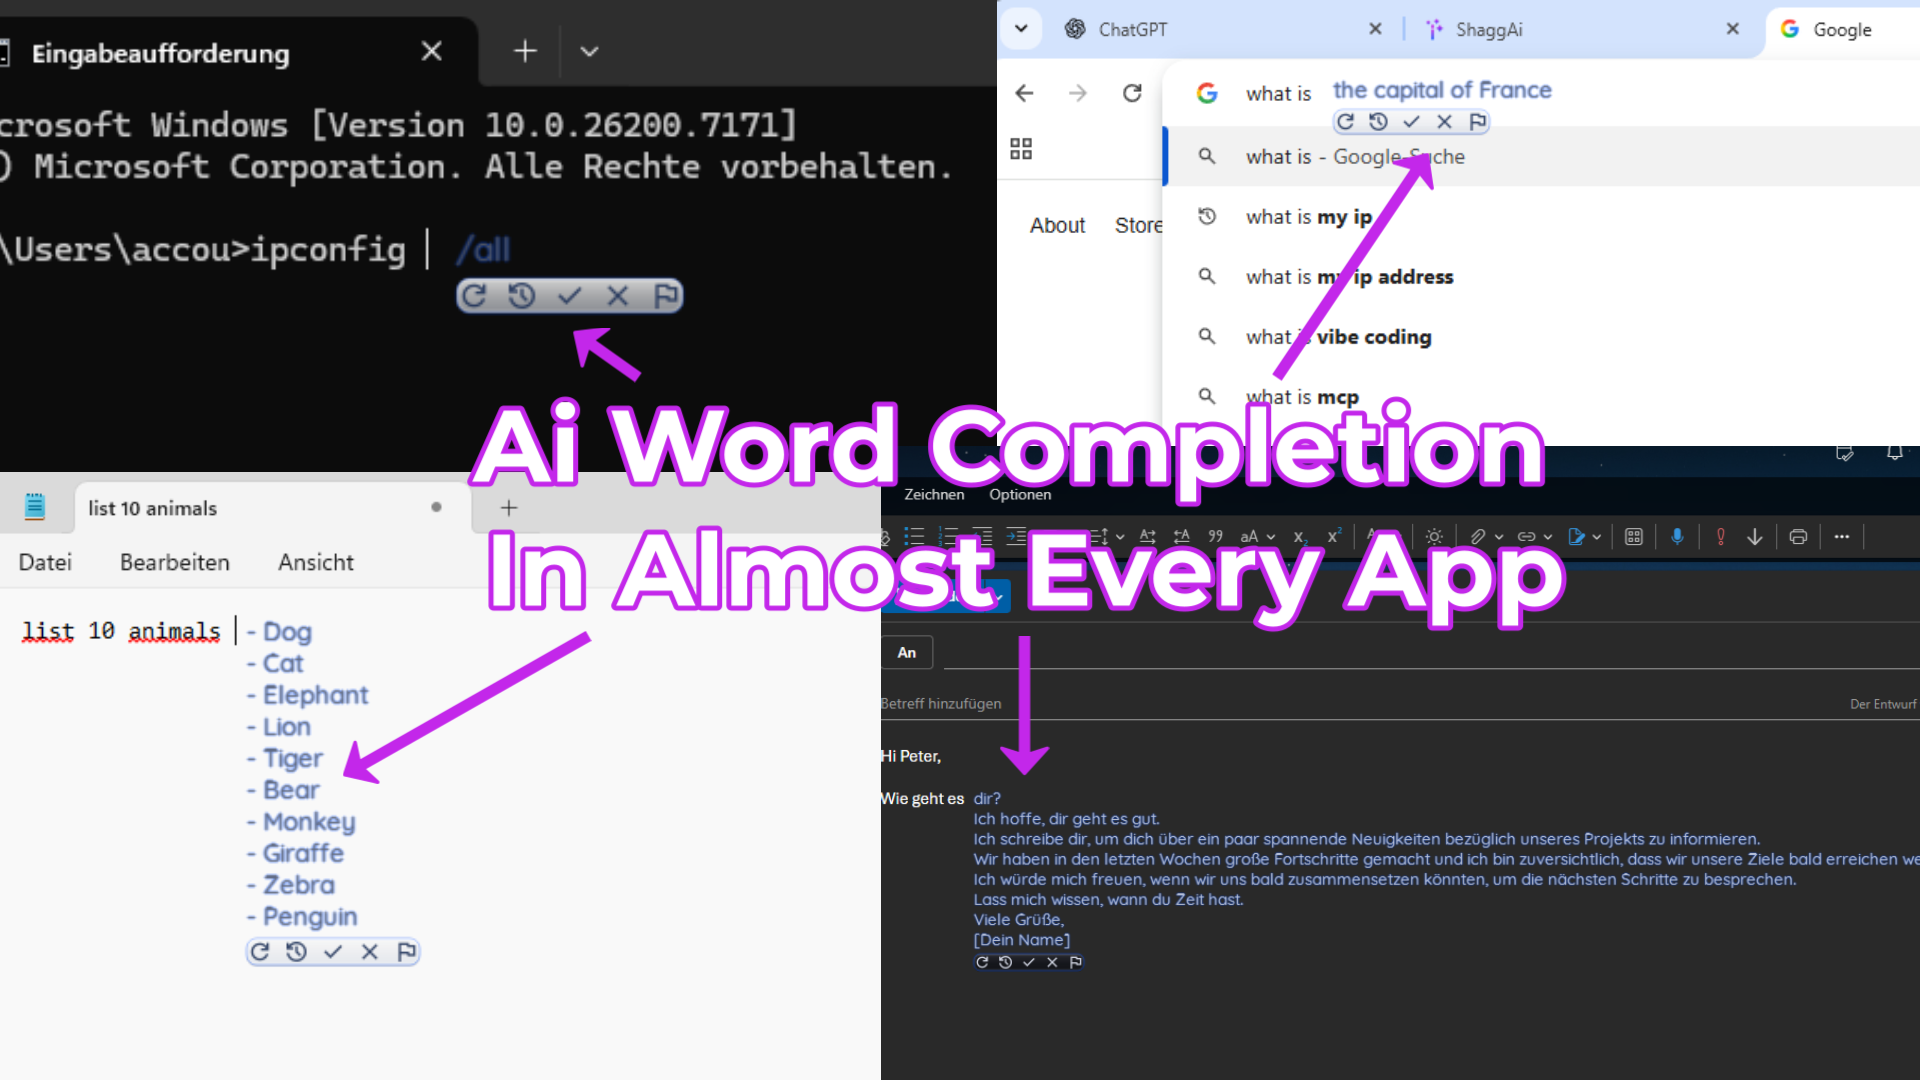This screenshot has height=1080, width=1920.
Task: Regenerate the animal list AI suggestion in Notepad
Action: coord(261,951)
